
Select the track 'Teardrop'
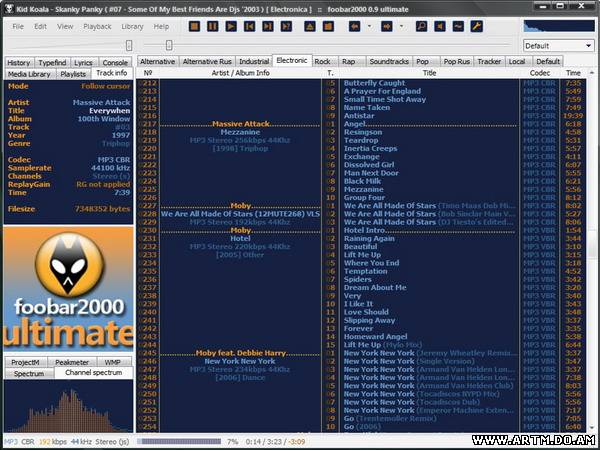point(361,140)
